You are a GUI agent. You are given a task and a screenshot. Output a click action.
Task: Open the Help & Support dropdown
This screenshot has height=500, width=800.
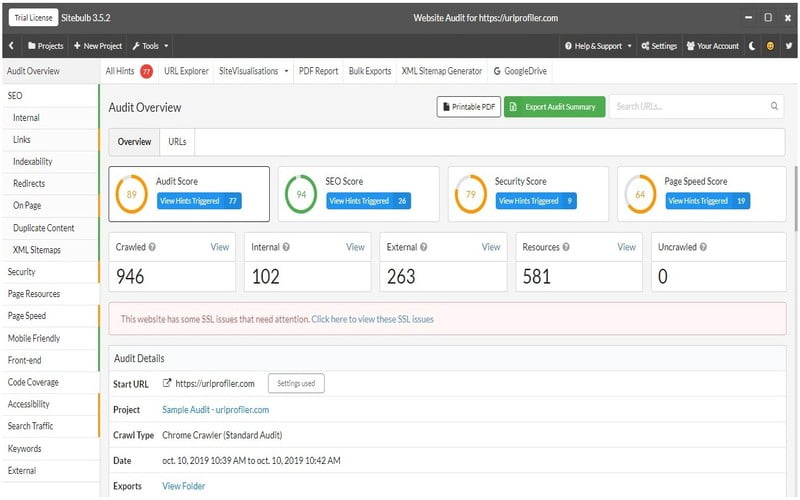click(598, 46)
